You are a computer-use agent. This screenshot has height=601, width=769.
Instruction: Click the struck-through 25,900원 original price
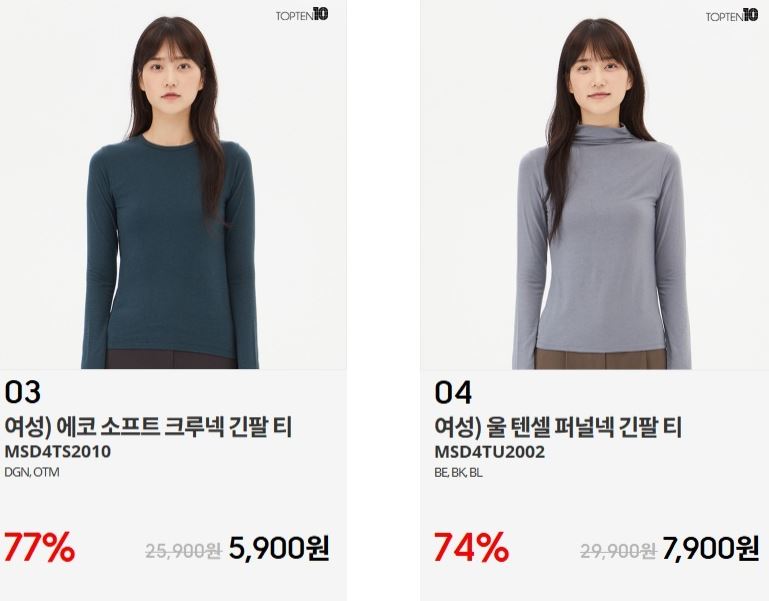pos(183,551)
